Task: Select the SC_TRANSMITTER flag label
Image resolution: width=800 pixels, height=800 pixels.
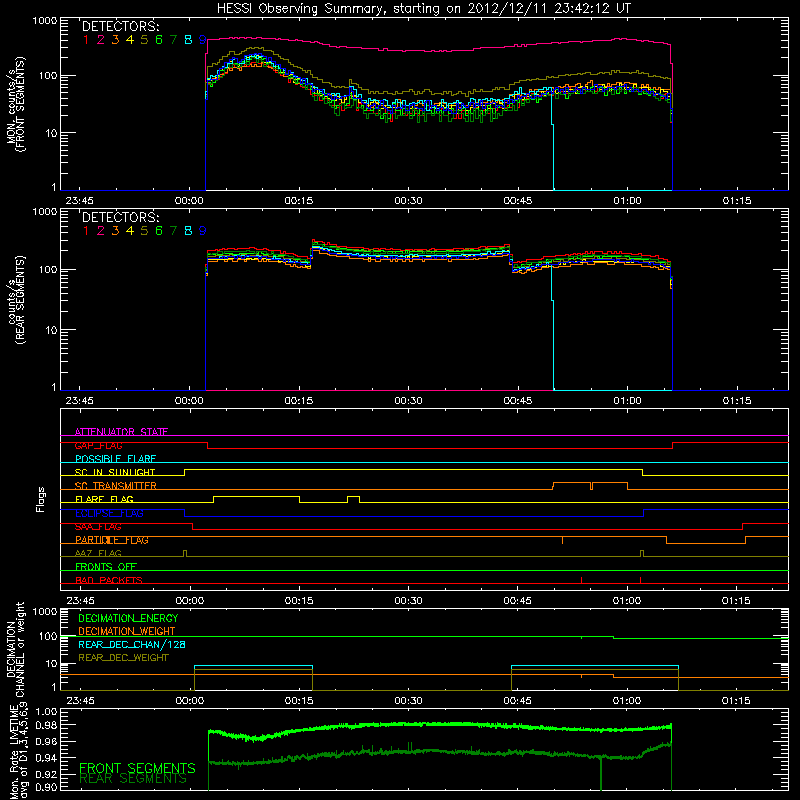Action: [115, 486]
